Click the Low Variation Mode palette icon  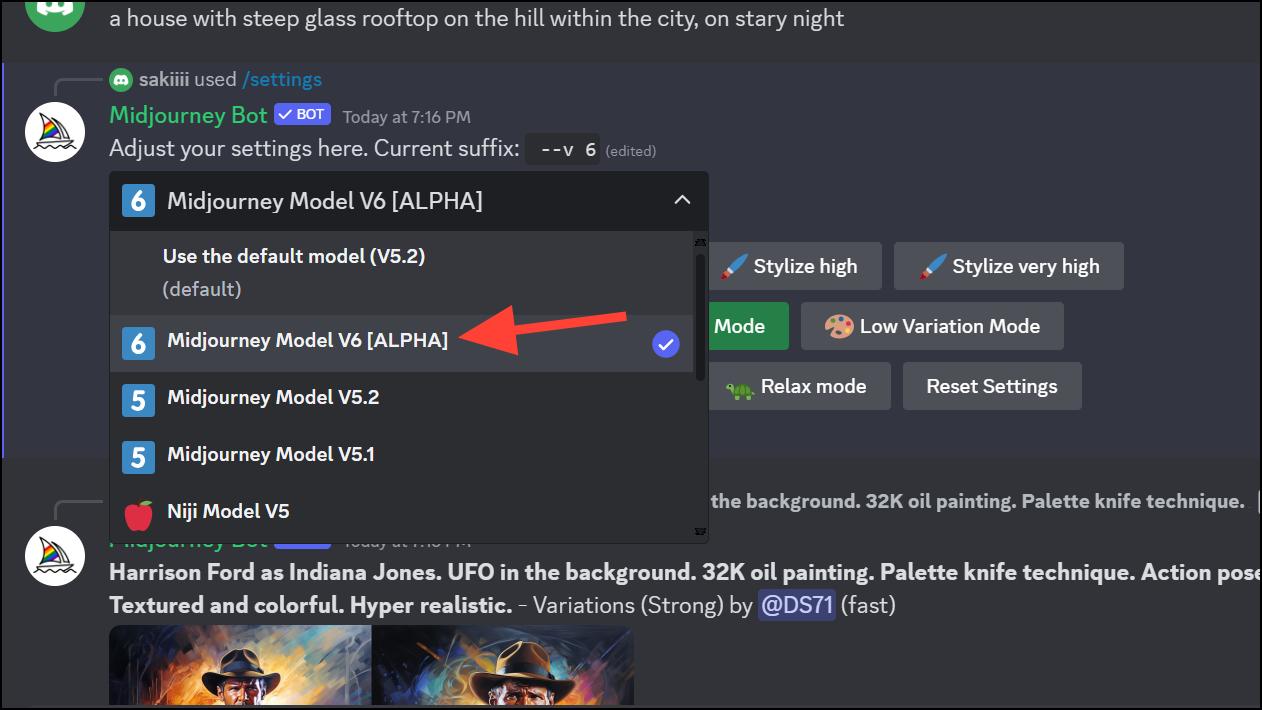[x=842, y=326]
